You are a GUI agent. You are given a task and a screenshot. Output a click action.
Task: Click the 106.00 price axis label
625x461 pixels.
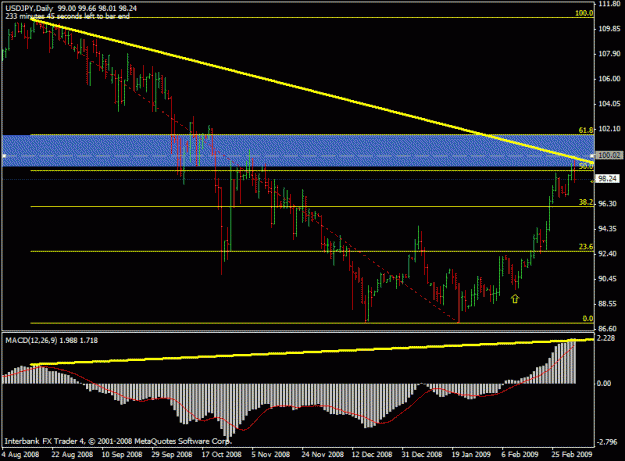609,79
